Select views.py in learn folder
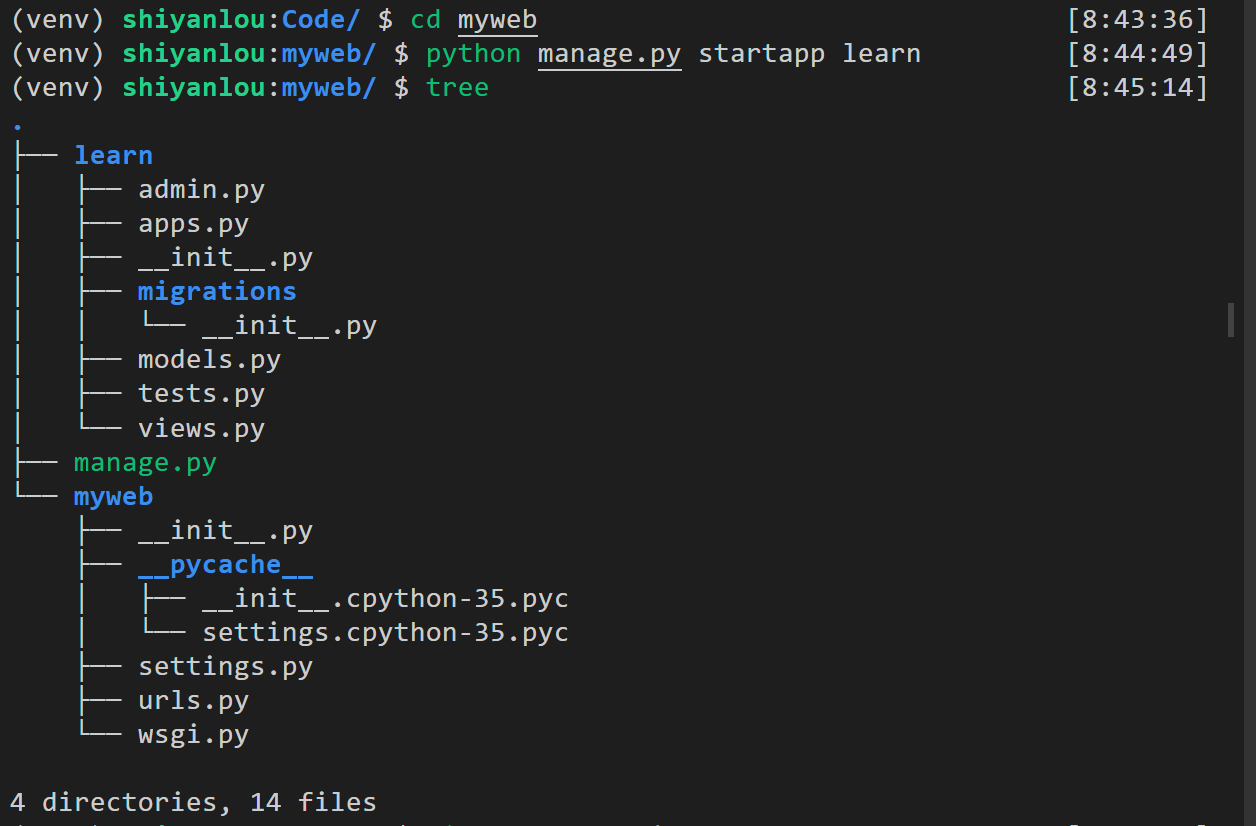 [x=201, y=428]
